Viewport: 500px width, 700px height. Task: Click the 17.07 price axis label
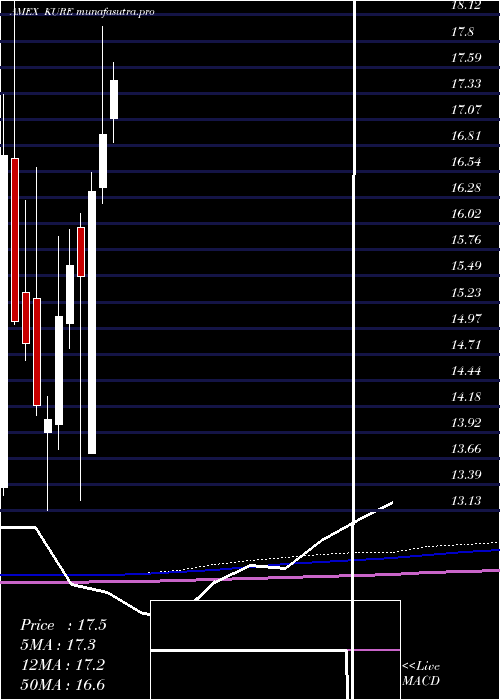point(466,109)
